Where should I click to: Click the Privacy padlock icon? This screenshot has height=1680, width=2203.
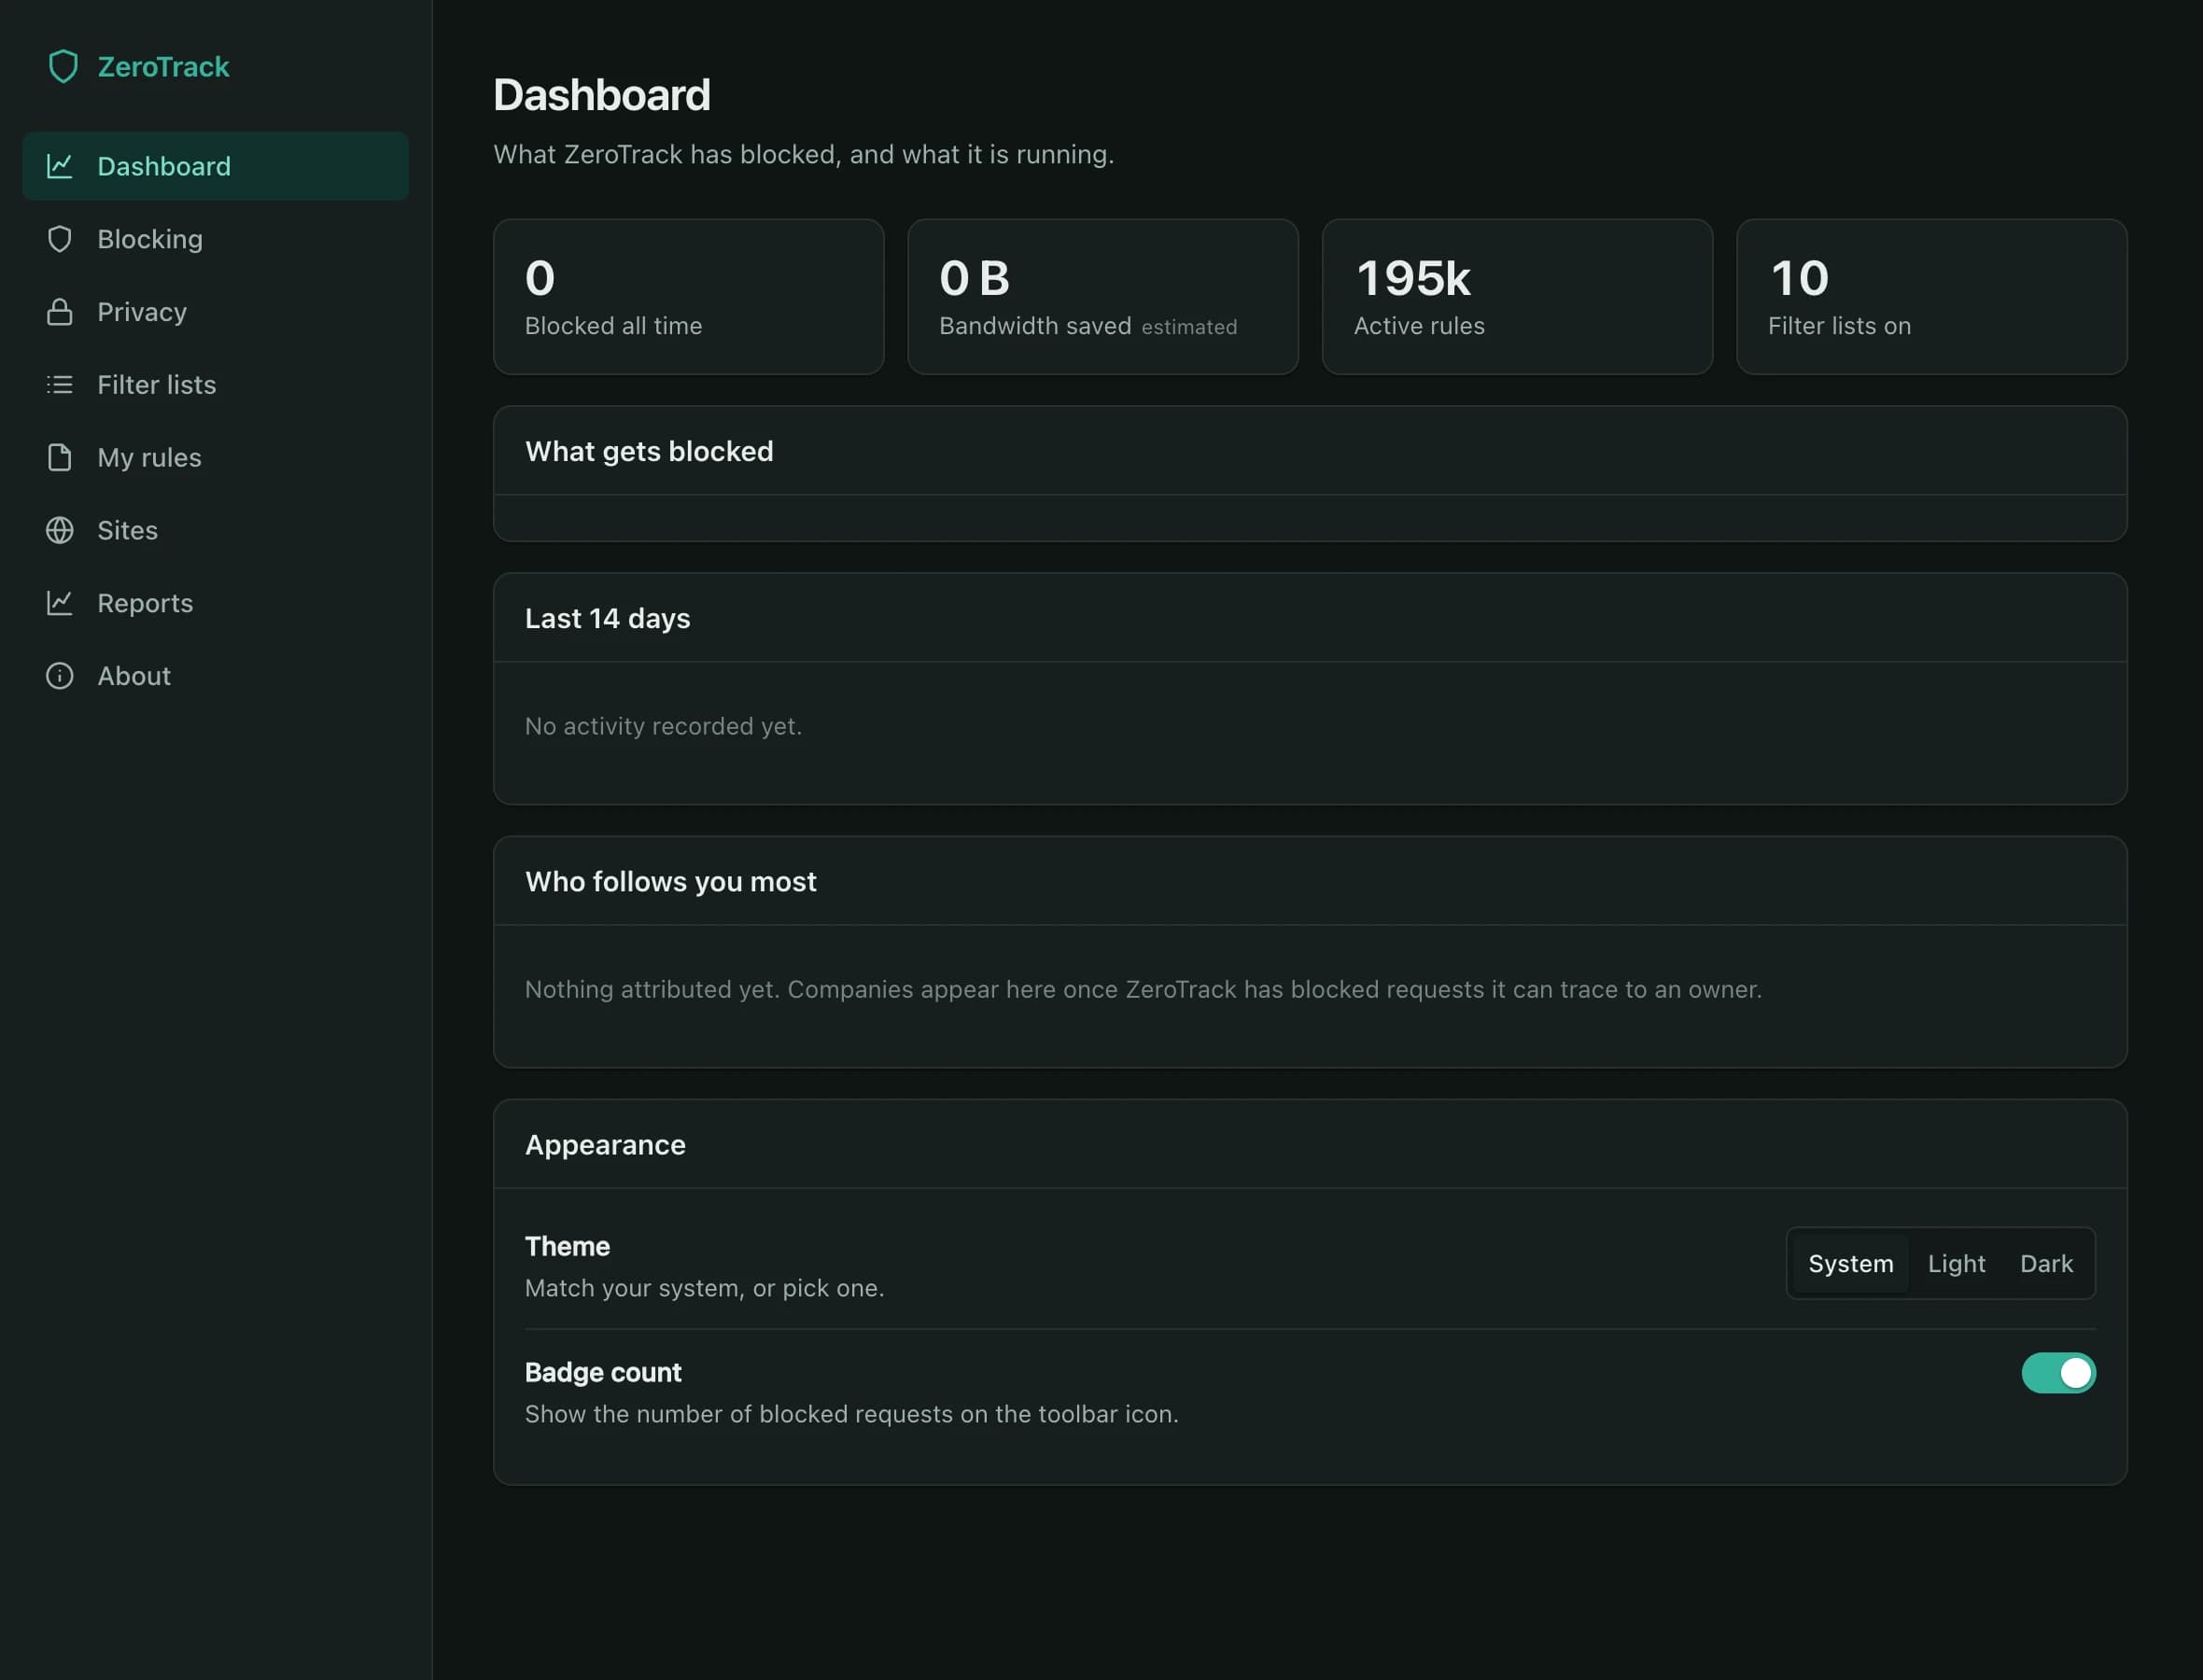pos(60,312)
